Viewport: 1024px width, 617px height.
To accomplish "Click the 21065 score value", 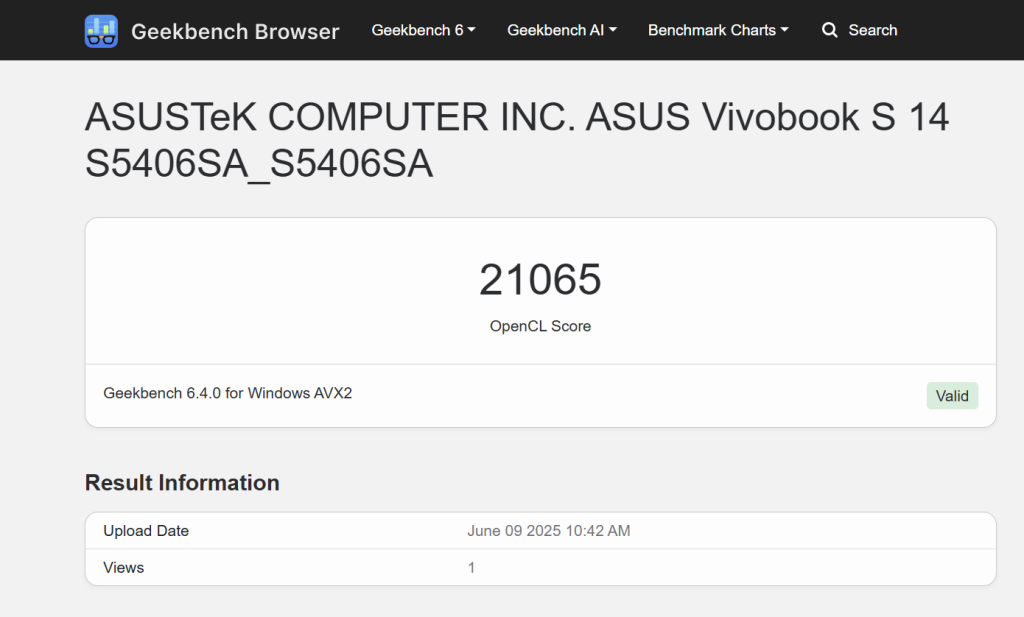I will tap(540, 280).
